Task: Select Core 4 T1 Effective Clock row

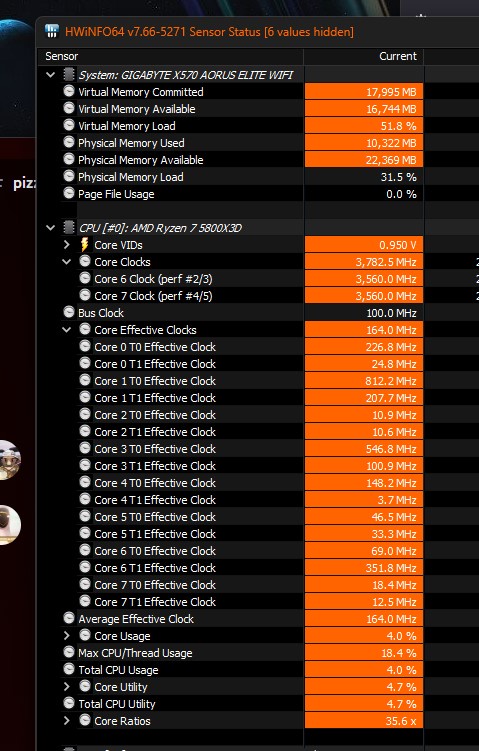Action: (155, 500)
